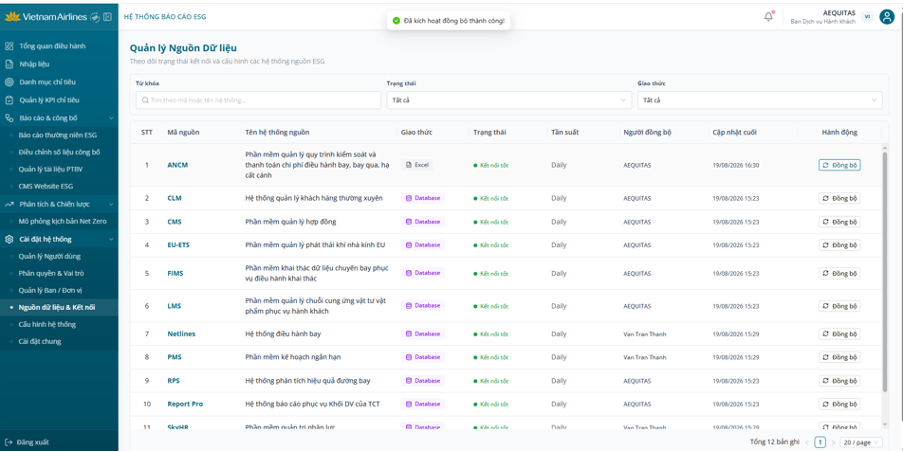Switch language with the VI toggle
This screenshot has width=904, height=452.
click(867, 17)
